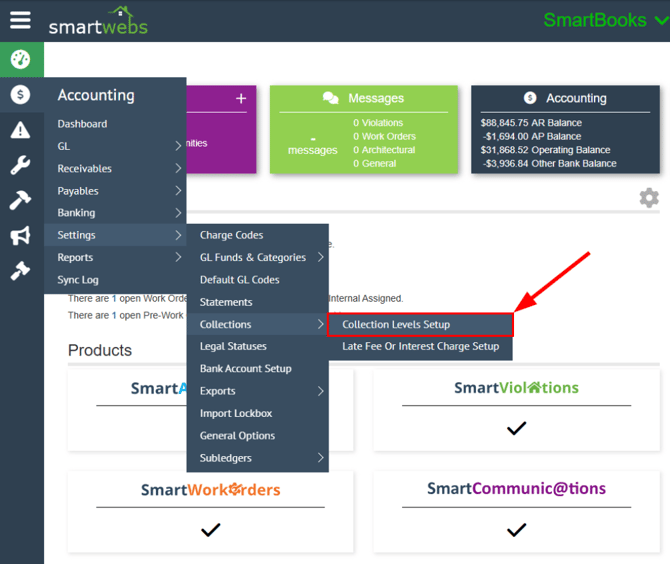Viewport: 670px width, 564px height.
Task: Click -$1,694.00 AP Balance
Action: [x=532, y=136]
